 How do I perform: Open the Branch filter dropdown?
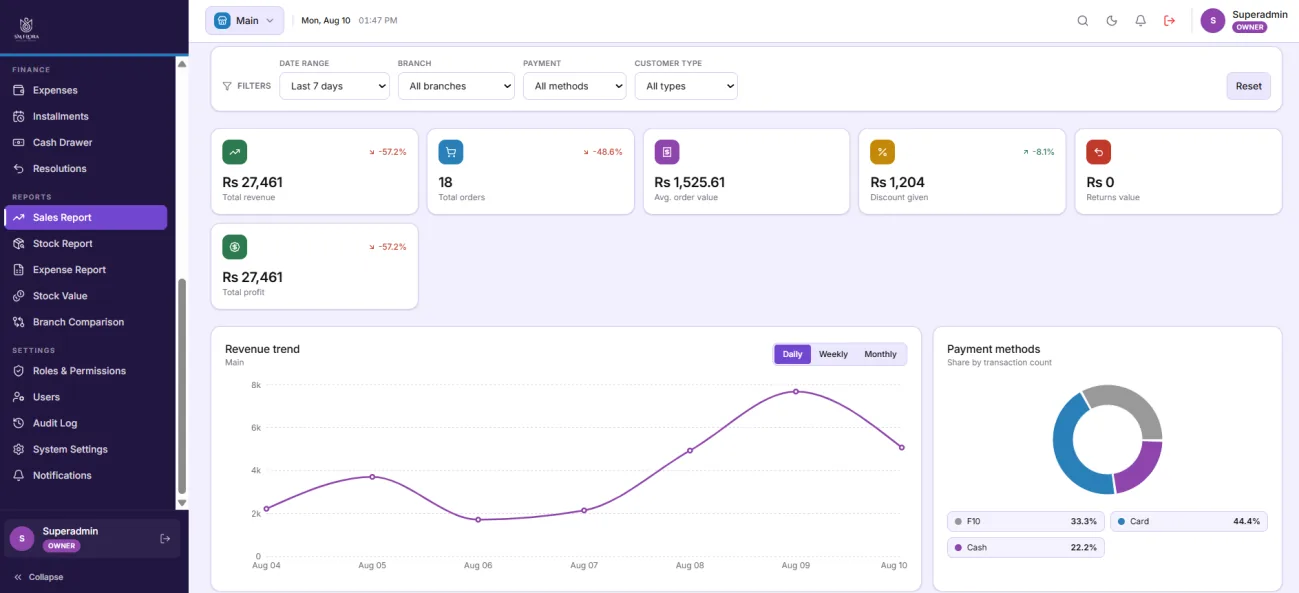pos(456,86)
